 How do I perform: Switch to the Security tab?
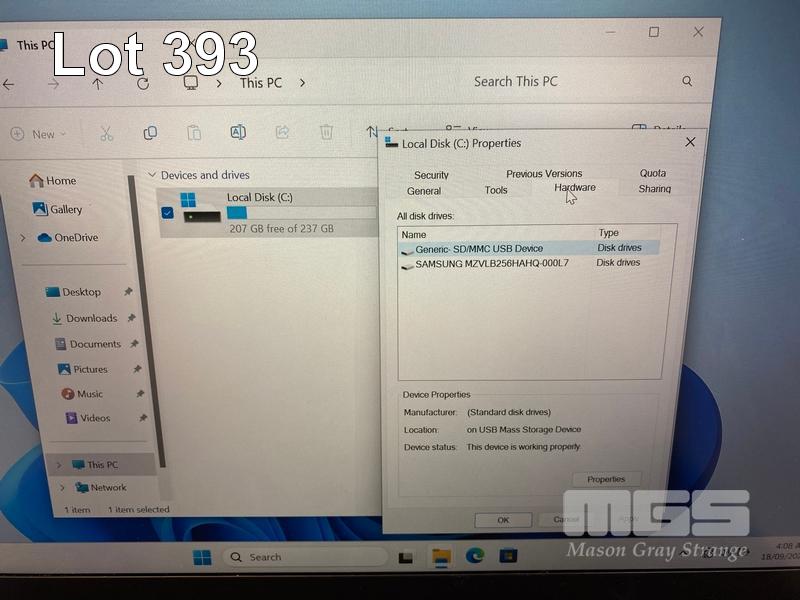point(431,175)
